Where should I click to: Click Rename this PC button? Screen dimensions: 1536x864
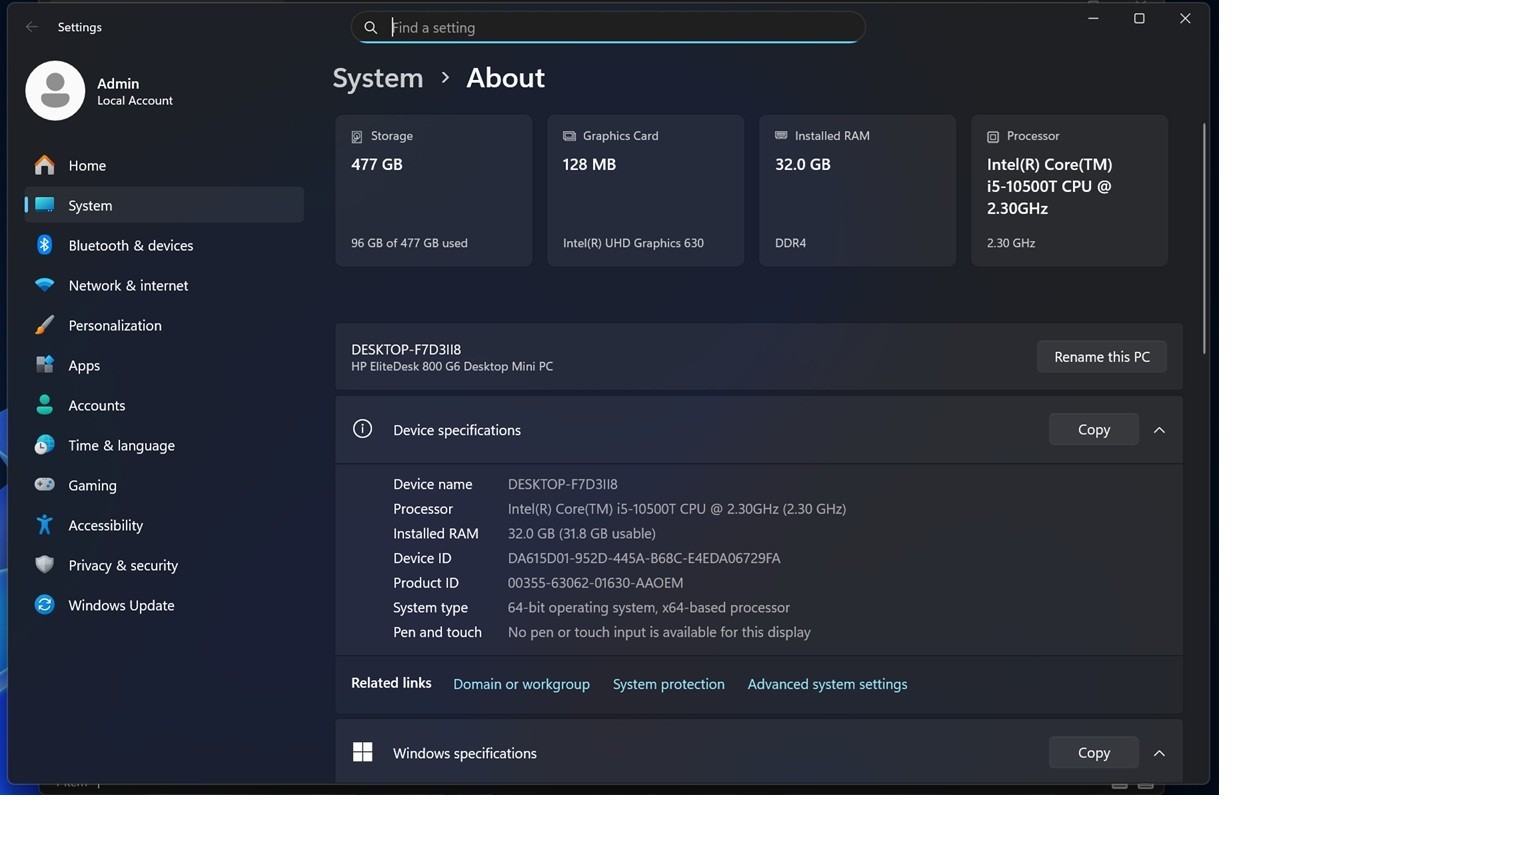[1101, 357]
